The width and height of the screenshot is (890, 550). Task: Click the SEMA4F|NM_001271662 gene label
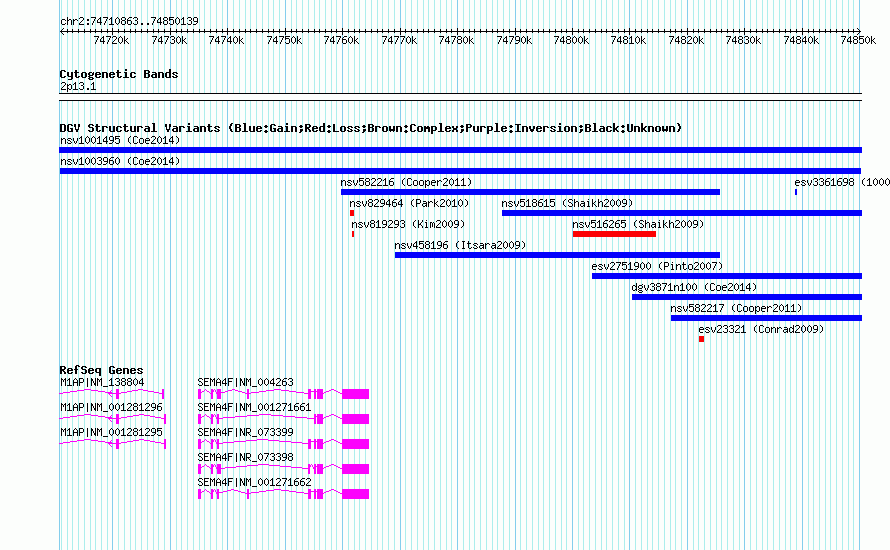(254, 482)
